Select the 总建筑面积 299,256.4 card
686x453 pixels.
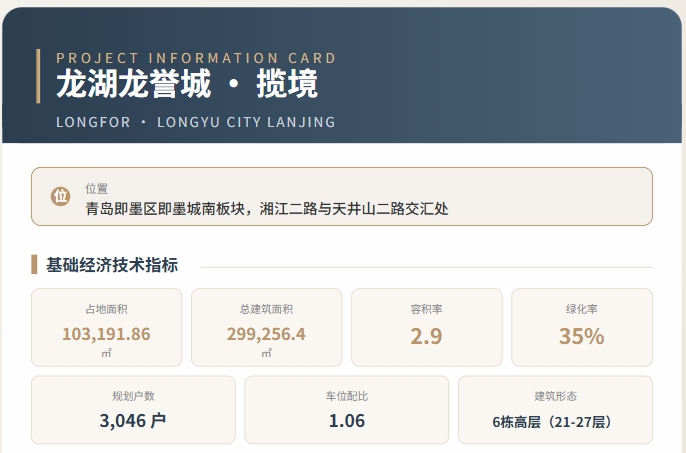(266, 327)
